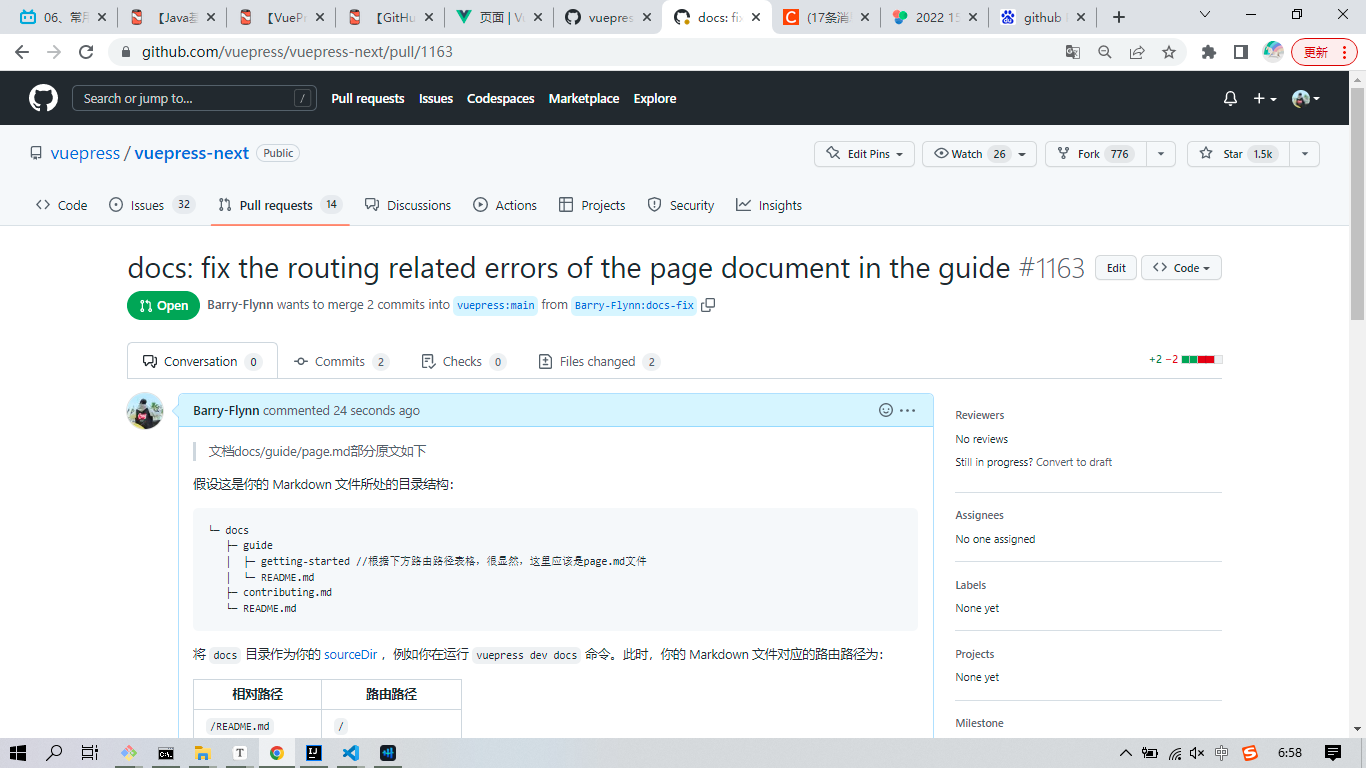Go to the Issues repository tab
The width and height of the screenshot is (1366, 768).
(147, 205)
